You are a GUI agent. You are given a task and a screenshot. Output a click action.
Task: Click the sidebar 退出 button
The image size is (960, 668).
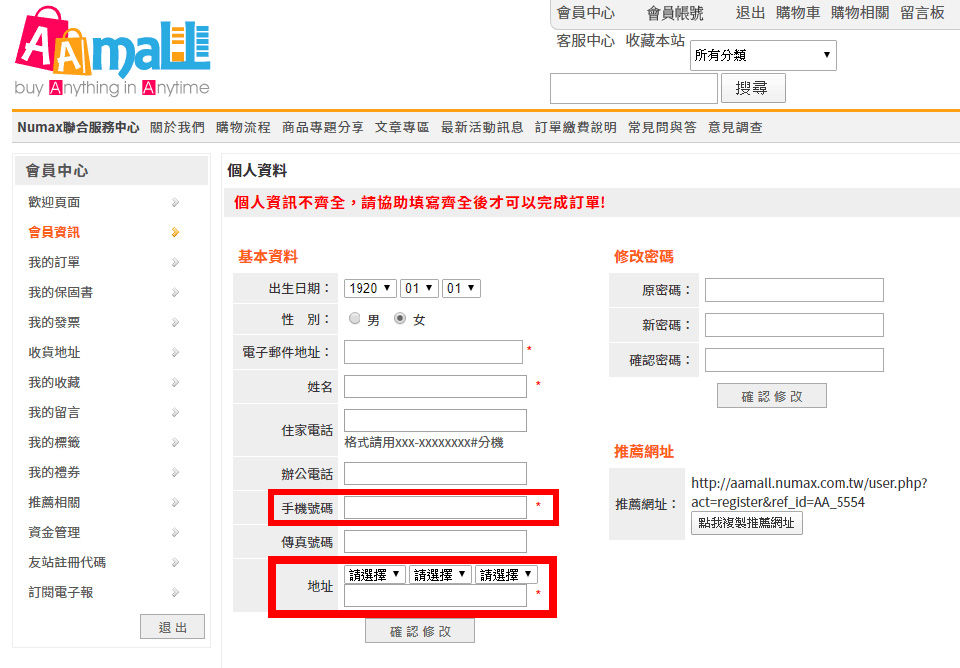coord(173,627)
